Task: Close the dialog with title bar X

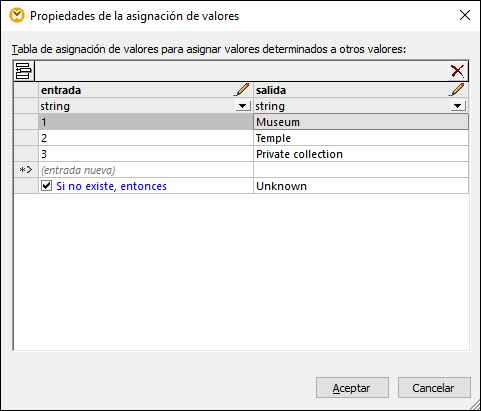Action: [x=465, y=15]
